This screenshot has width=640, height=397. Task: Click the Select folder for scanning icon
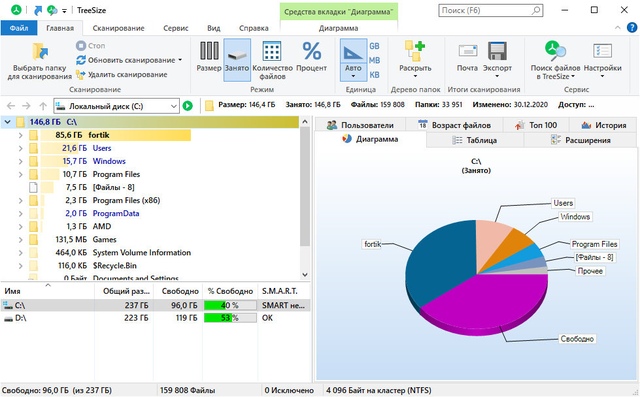click(40, 52)
